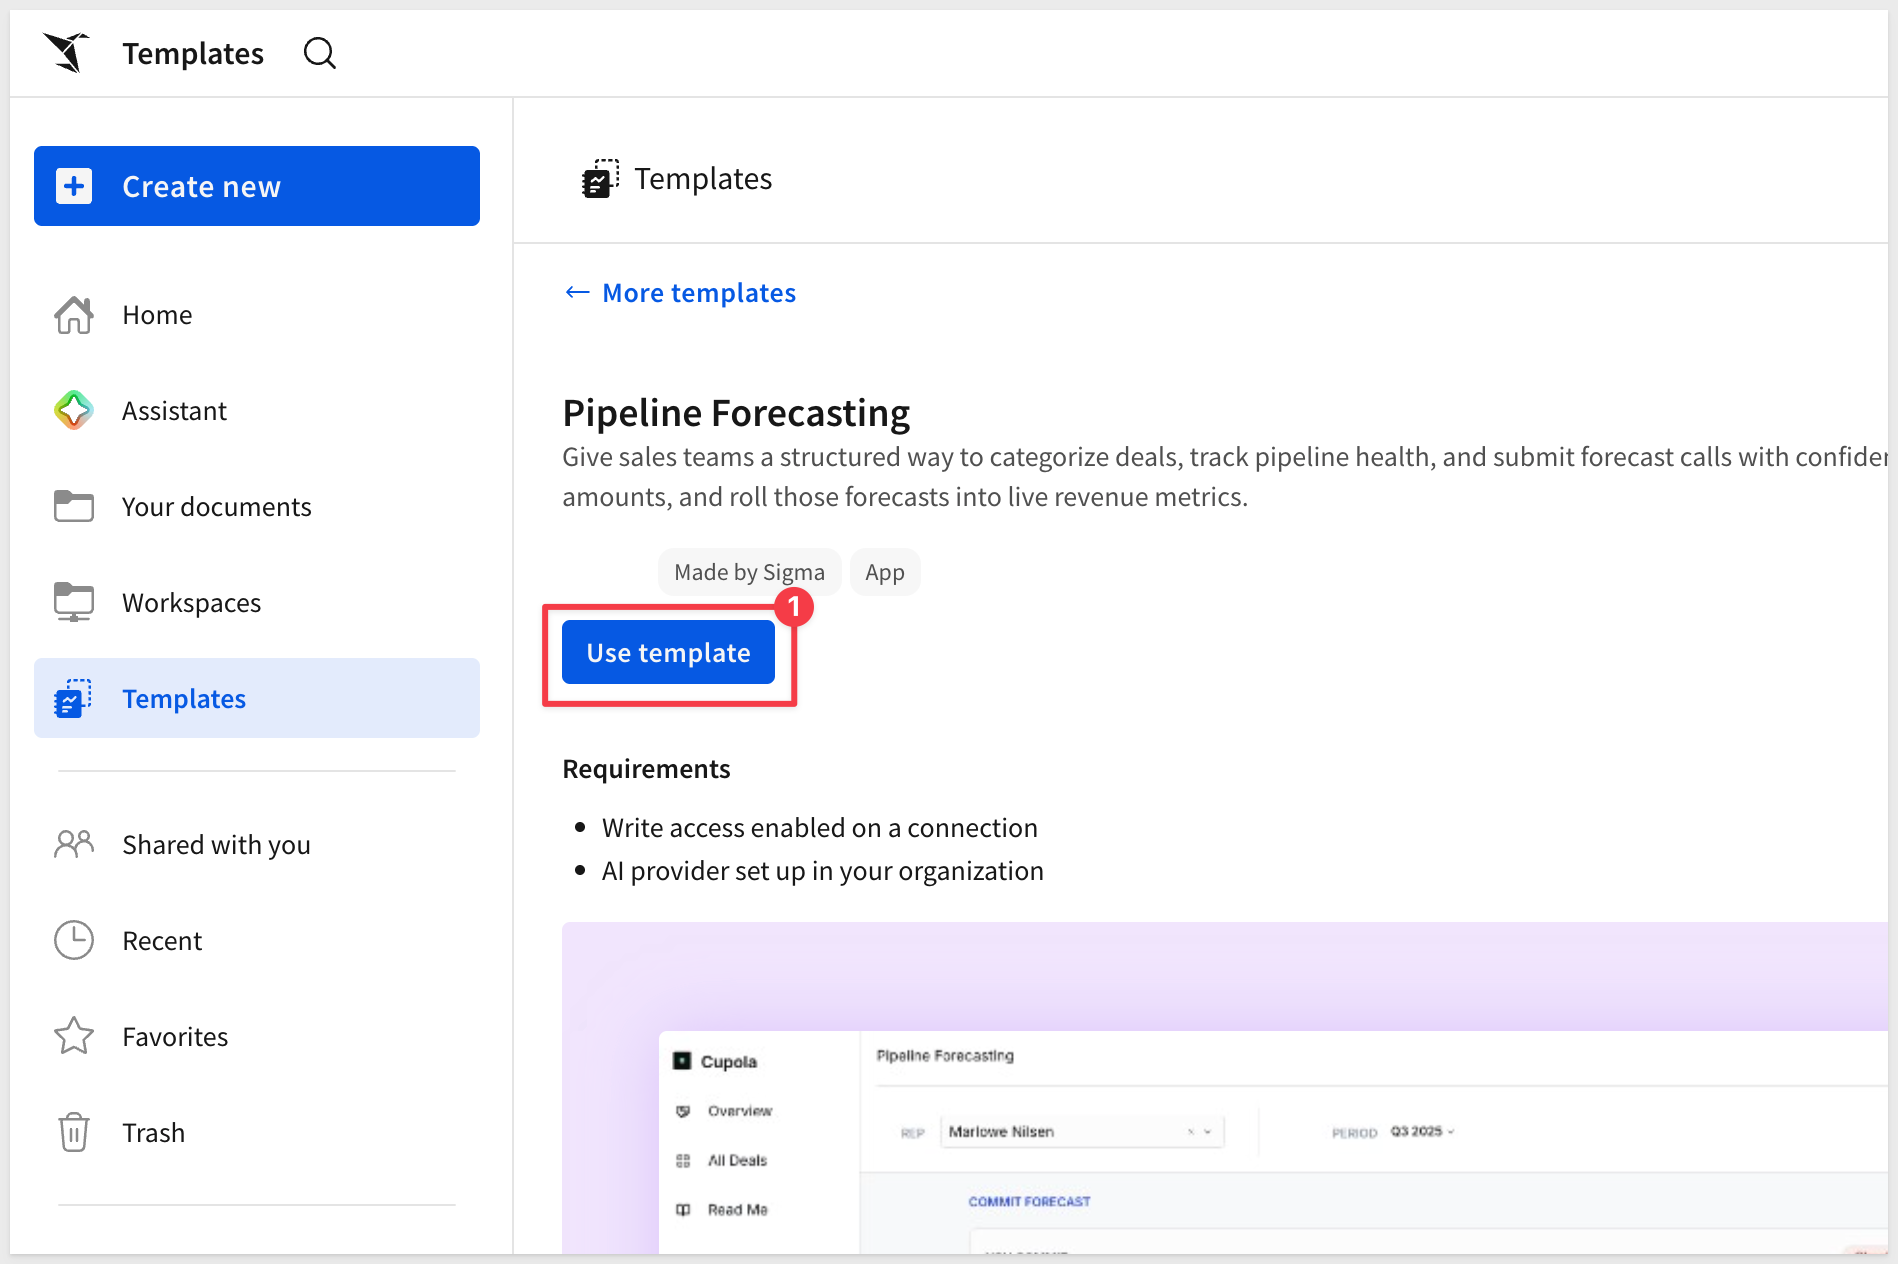Click the plus icon in Create new
Viewport: 1898px width, 1264px height.
tap(74, 186)
